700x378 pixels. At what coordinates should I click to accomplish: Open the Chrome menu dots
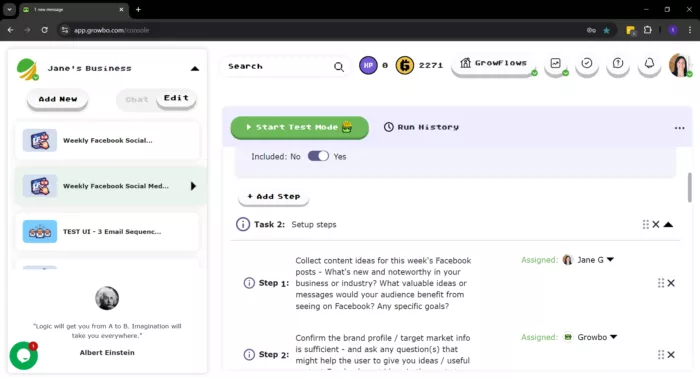pyautogui.click(x=690, y=30)
